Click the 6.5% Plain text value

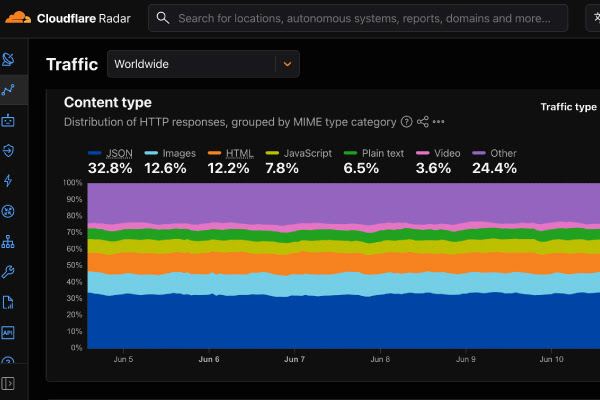[x=361, y=168]
